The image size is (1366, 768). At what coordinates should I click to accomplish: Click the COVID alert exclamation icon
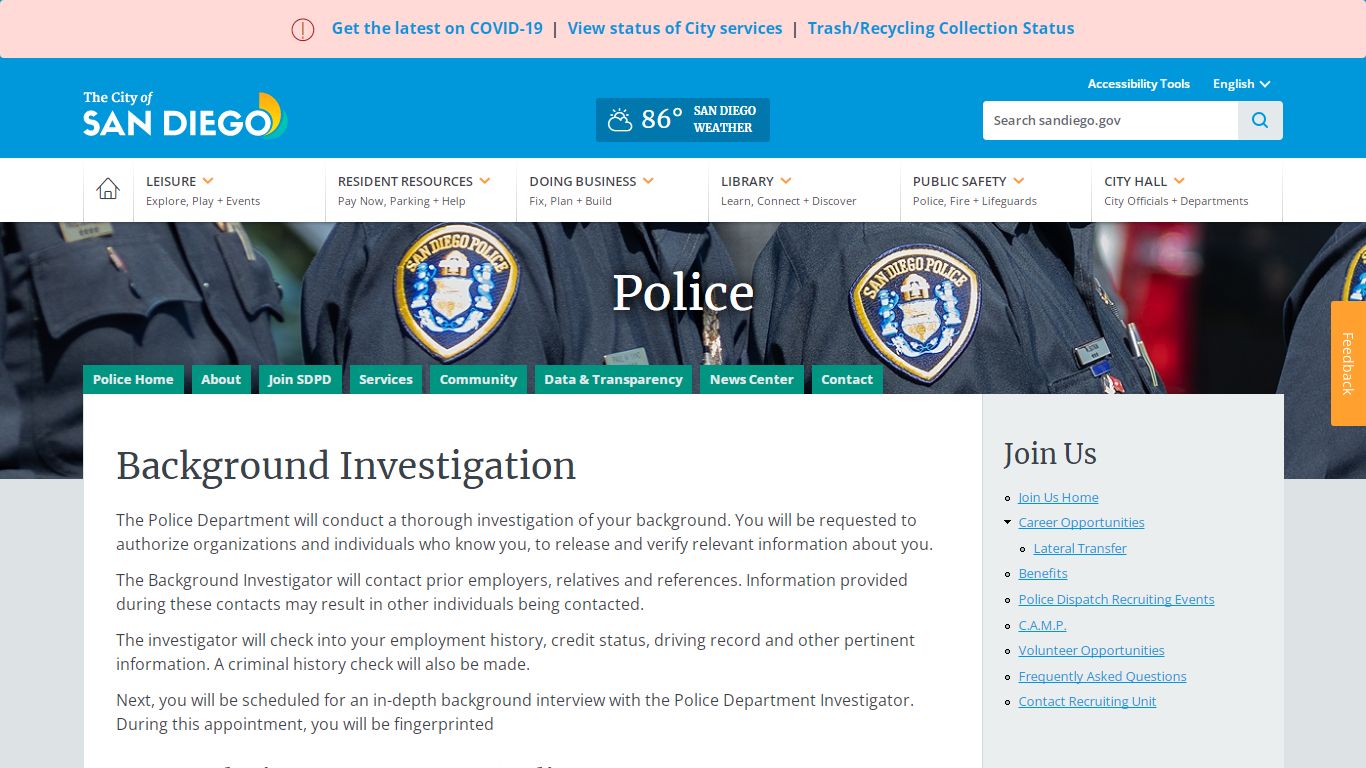(x=303, y=30)
